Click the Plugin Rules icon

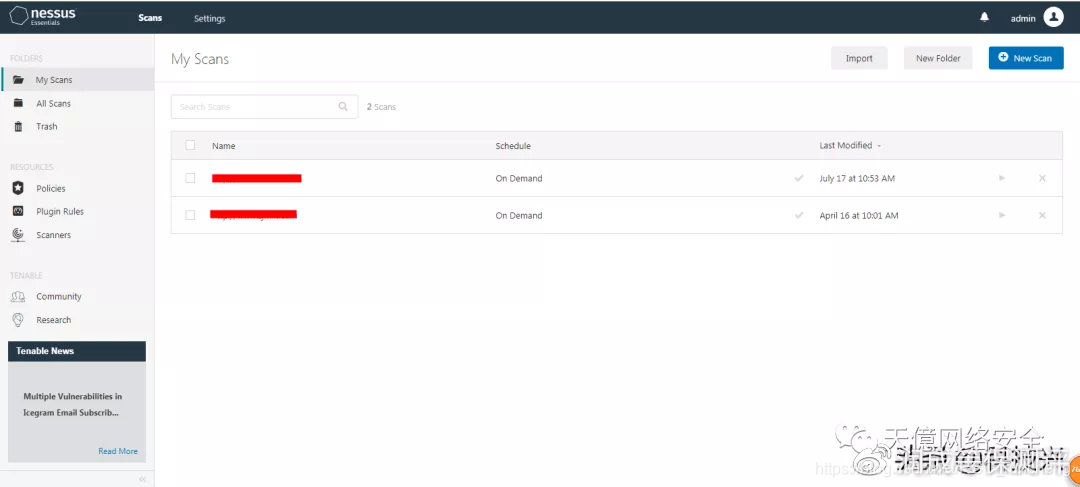(19, 211)
